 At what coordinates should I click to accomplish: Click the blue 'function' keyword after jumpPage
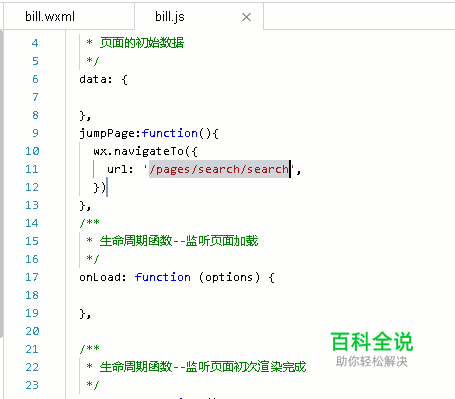170,133
